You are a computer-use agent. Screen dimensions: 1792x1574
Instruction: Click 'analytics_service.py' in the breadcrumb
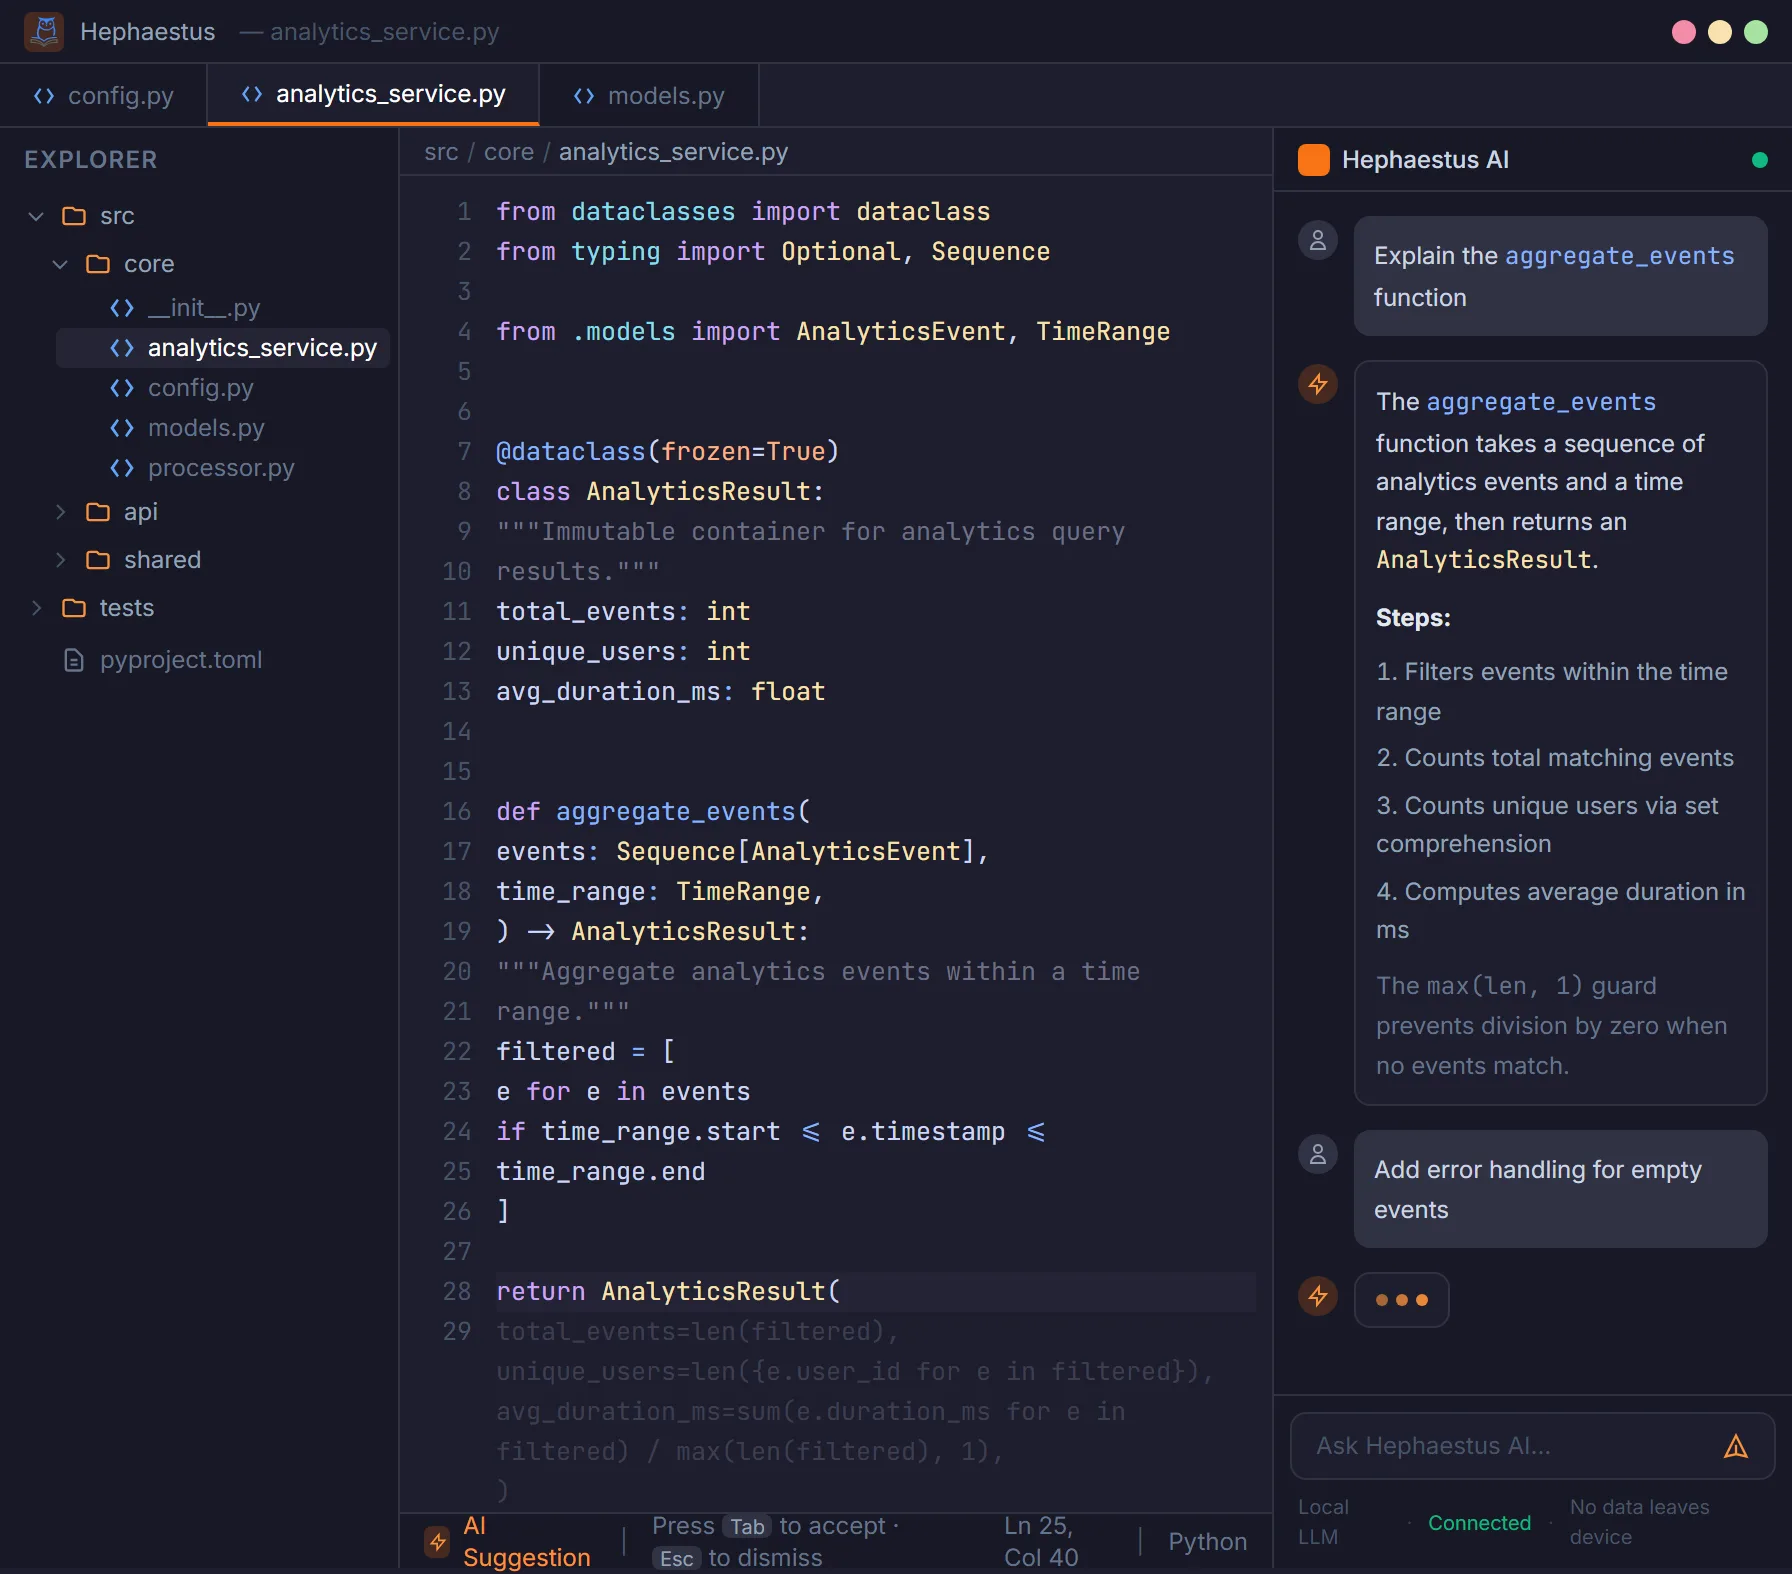pos(673,152)
